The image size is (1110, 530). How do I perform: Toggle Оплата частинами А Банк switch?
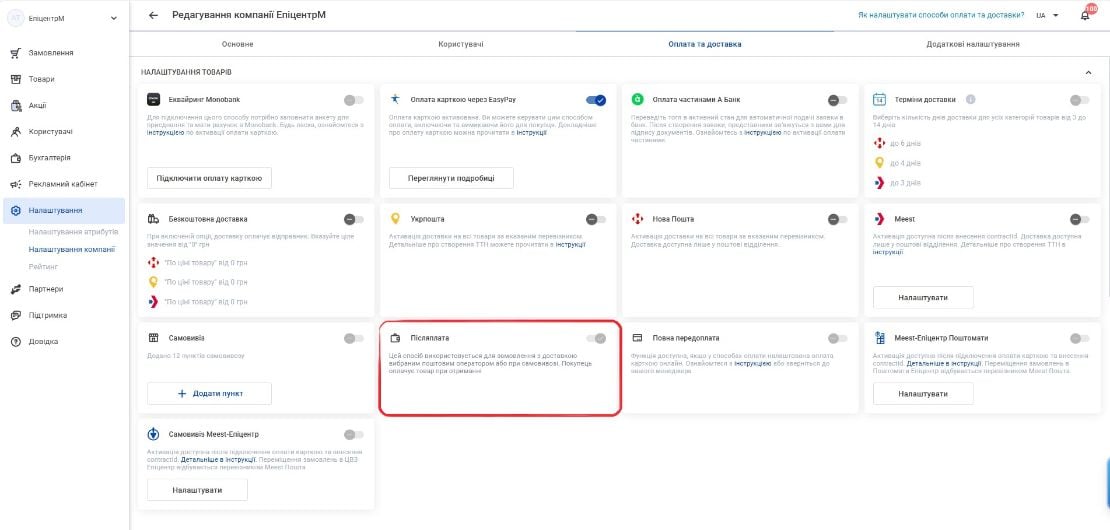[837, 100]
